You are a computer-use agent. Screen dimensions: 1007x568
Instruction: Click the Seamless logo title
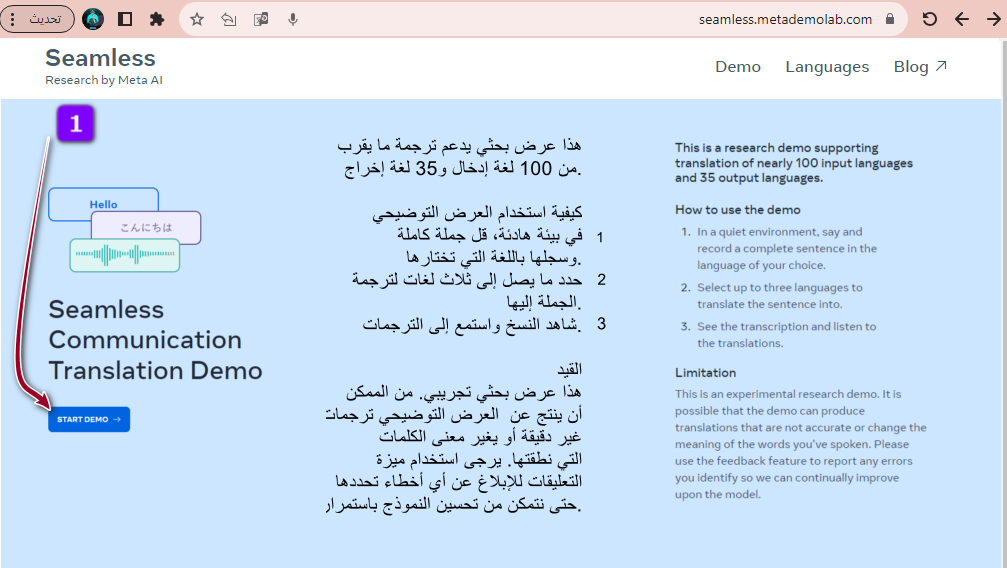pos(100,58)
